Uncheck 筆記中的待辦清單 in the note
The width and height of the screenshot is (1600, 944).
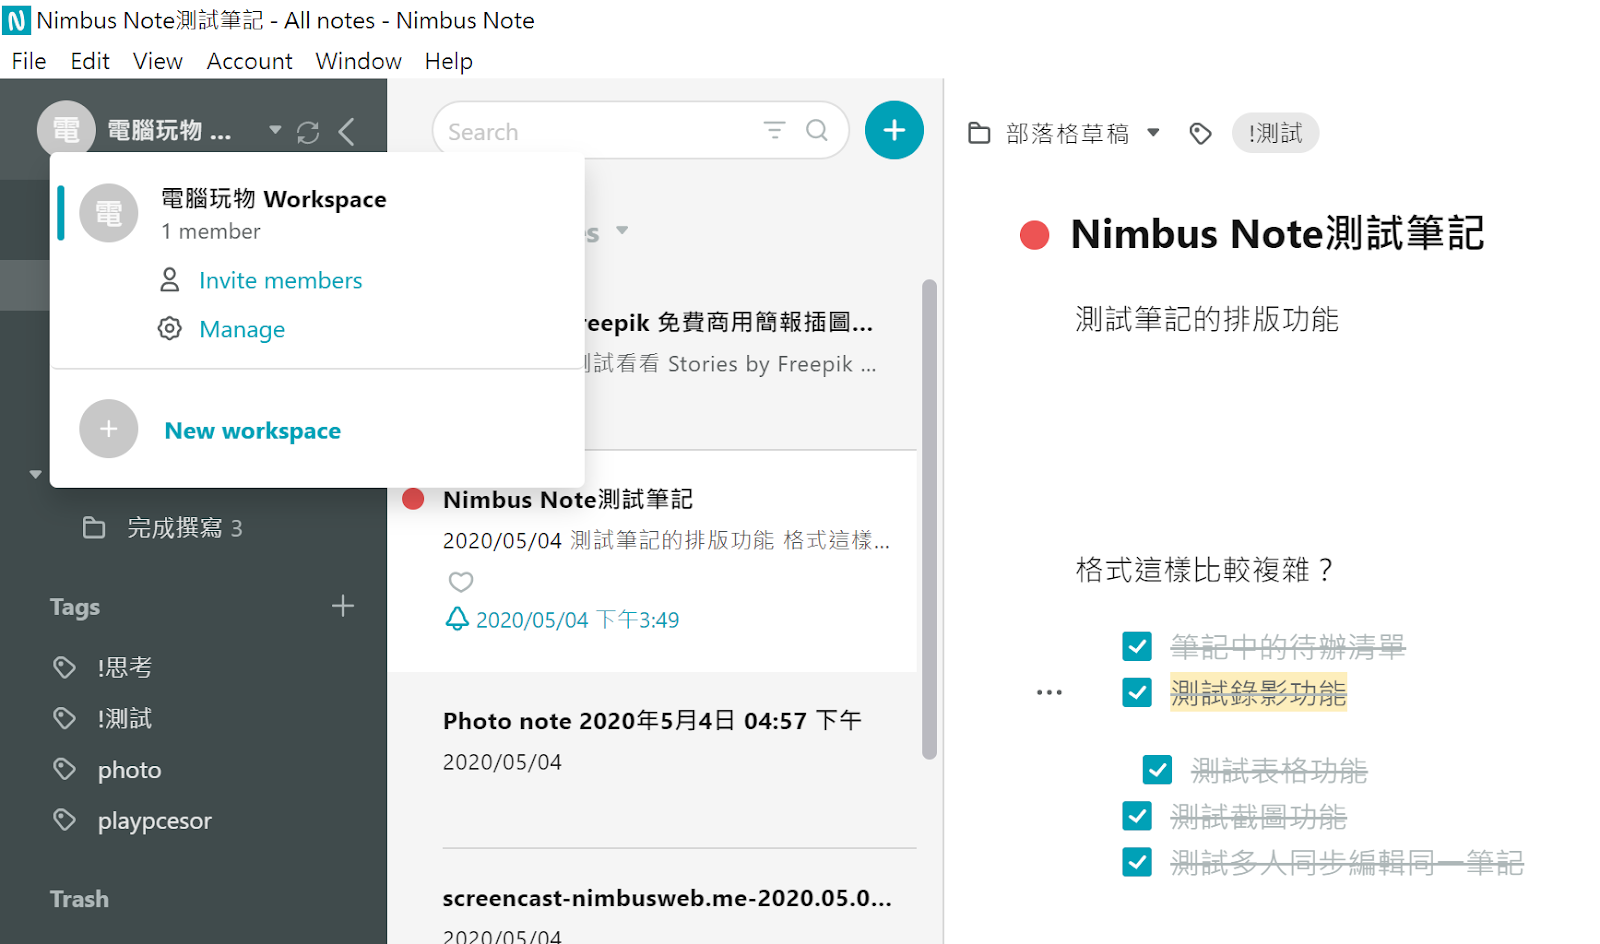tap(1137, 646)
